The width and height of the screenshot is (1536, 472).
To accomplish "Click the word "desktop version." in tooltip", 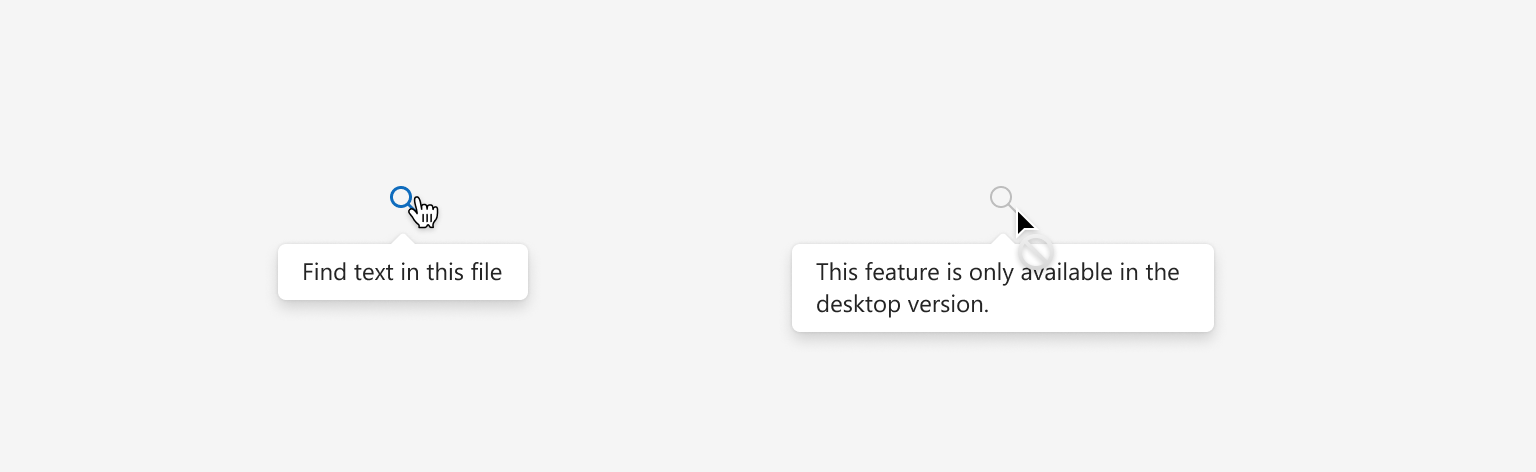I will click(x=902, y=304).
